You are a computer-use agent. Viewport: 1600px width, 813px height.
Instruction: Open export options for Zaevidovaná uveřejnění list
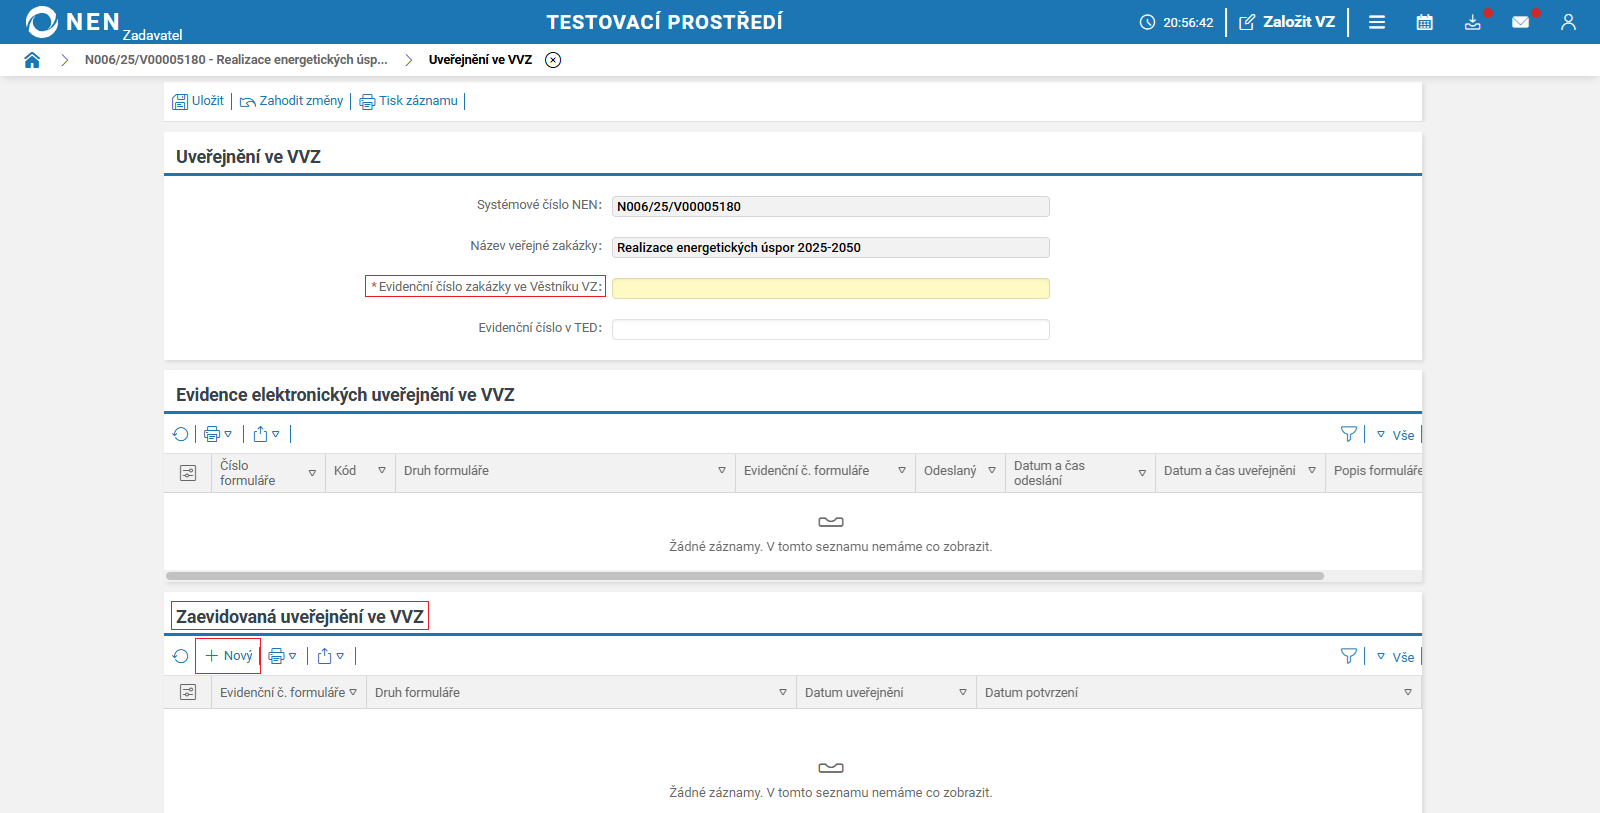[x=330, y=656]
